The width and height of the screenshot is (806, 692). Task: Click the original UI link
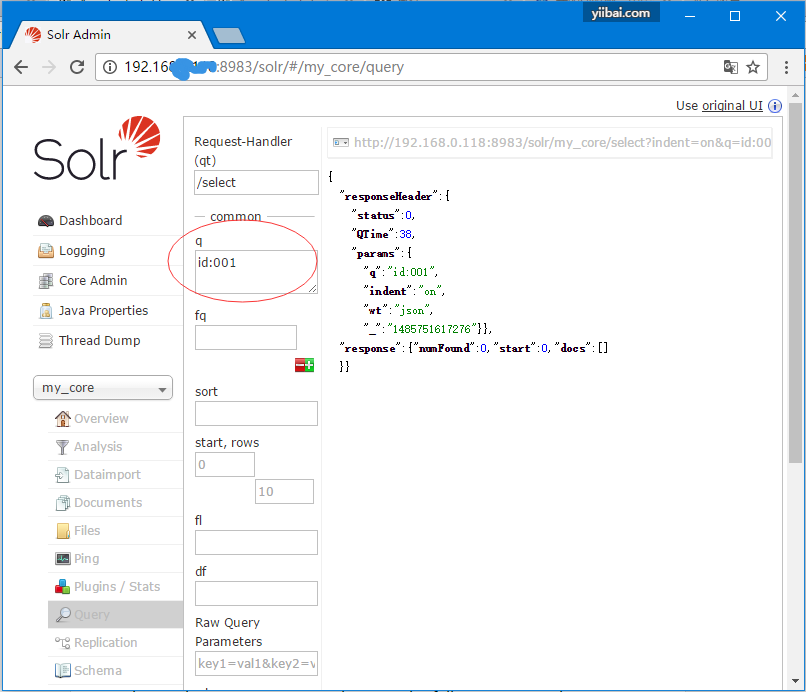[x=731, y=106]
